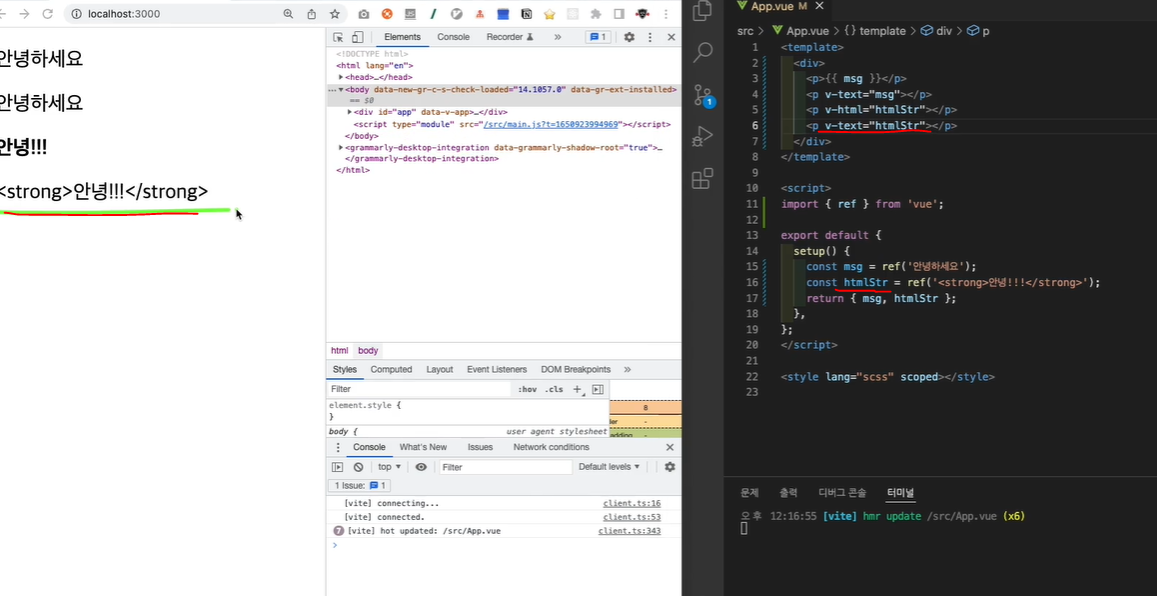
Task: Click the zoom magnifier in address bar
Action: tap(289, 14)
